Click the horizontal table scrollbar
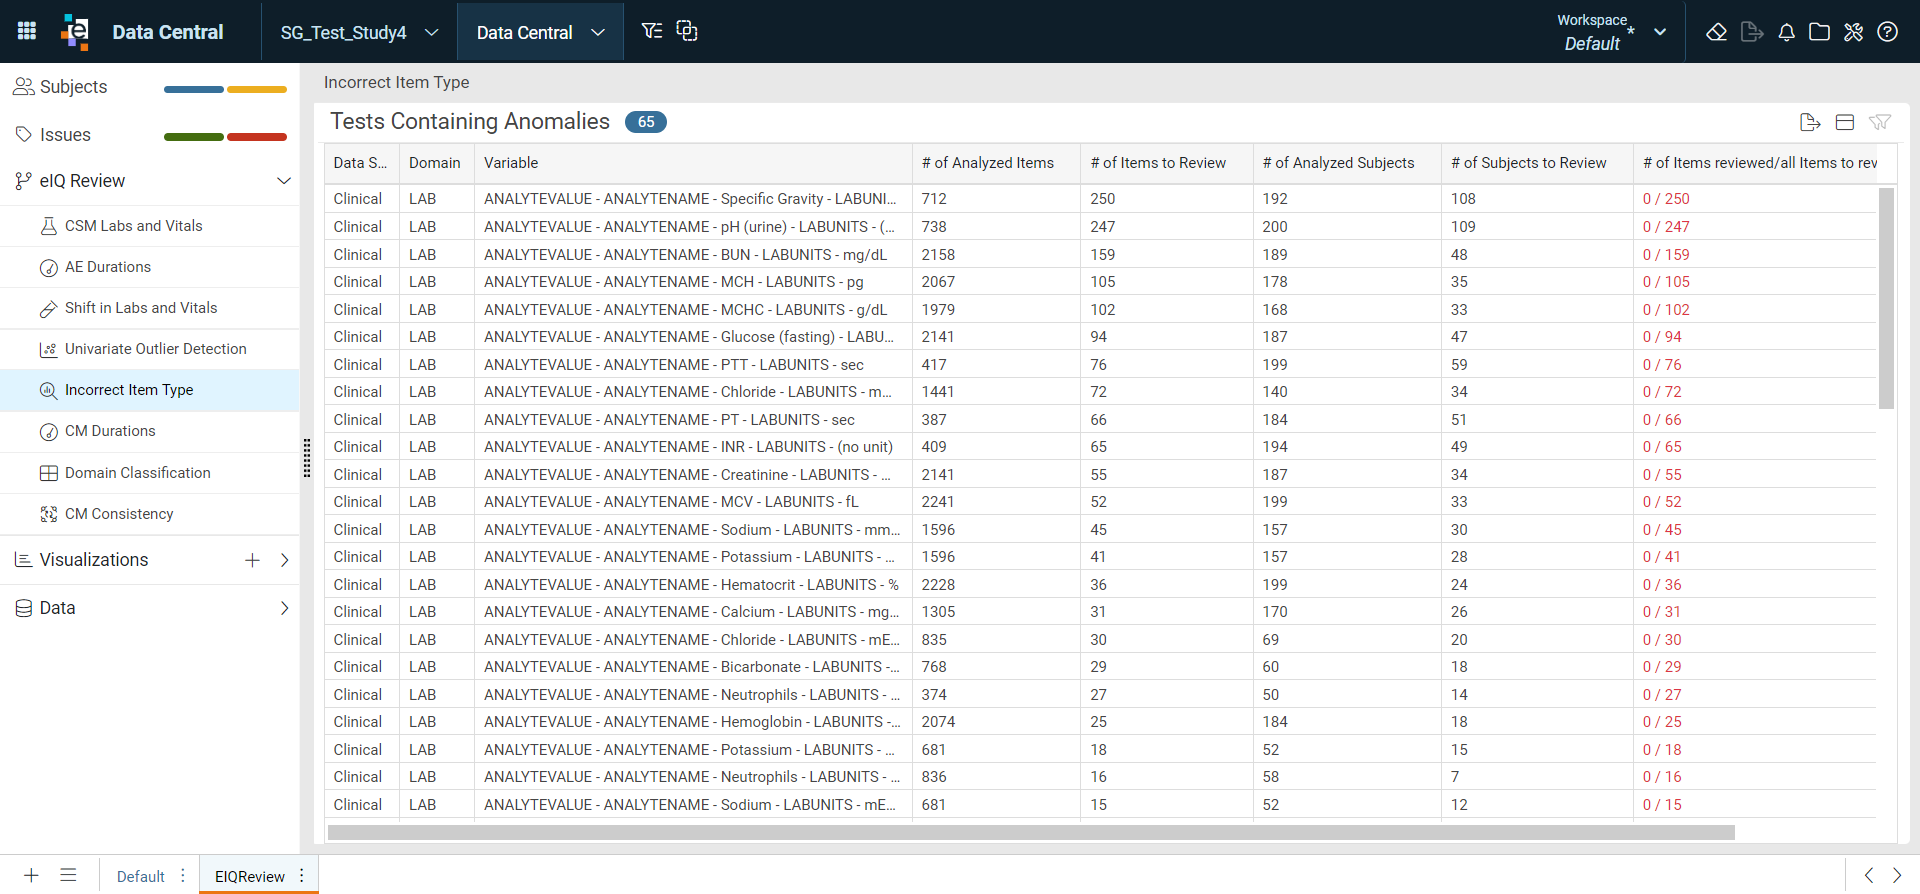Screen dimensions: 1920x894 (x=1031, y=833)
